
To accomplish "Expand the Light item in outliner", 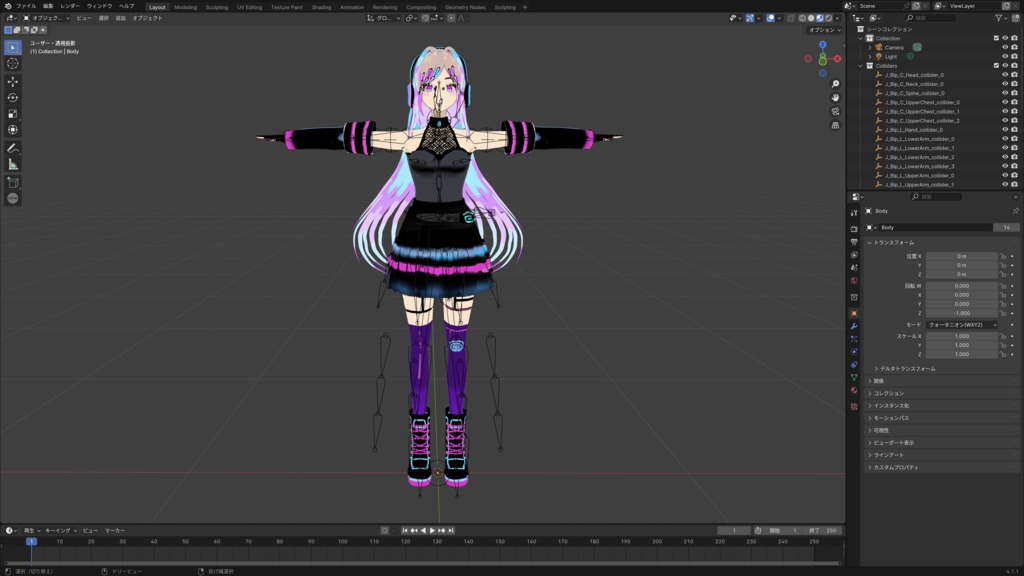I will point(870,57).
